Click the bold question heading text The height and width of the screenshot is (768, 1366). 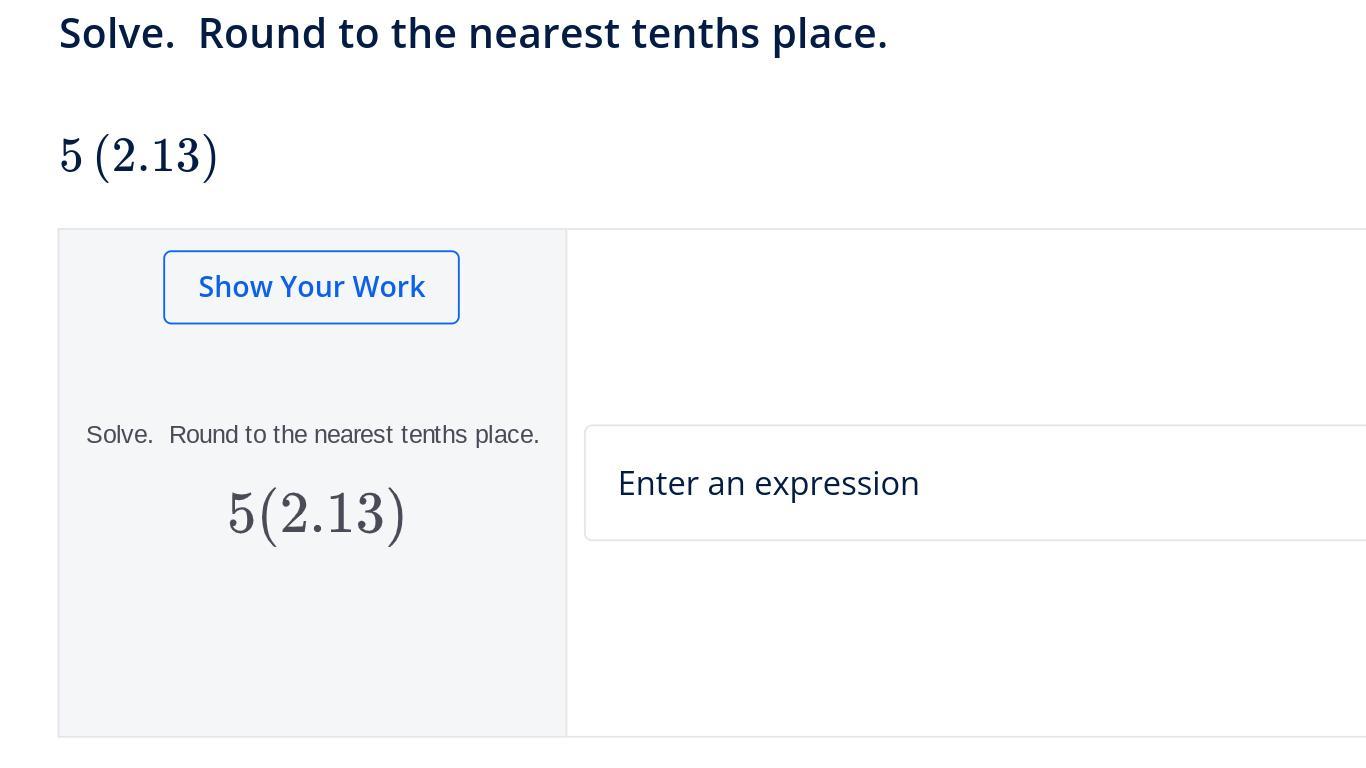pyautogui.click(x=473, y=34)
